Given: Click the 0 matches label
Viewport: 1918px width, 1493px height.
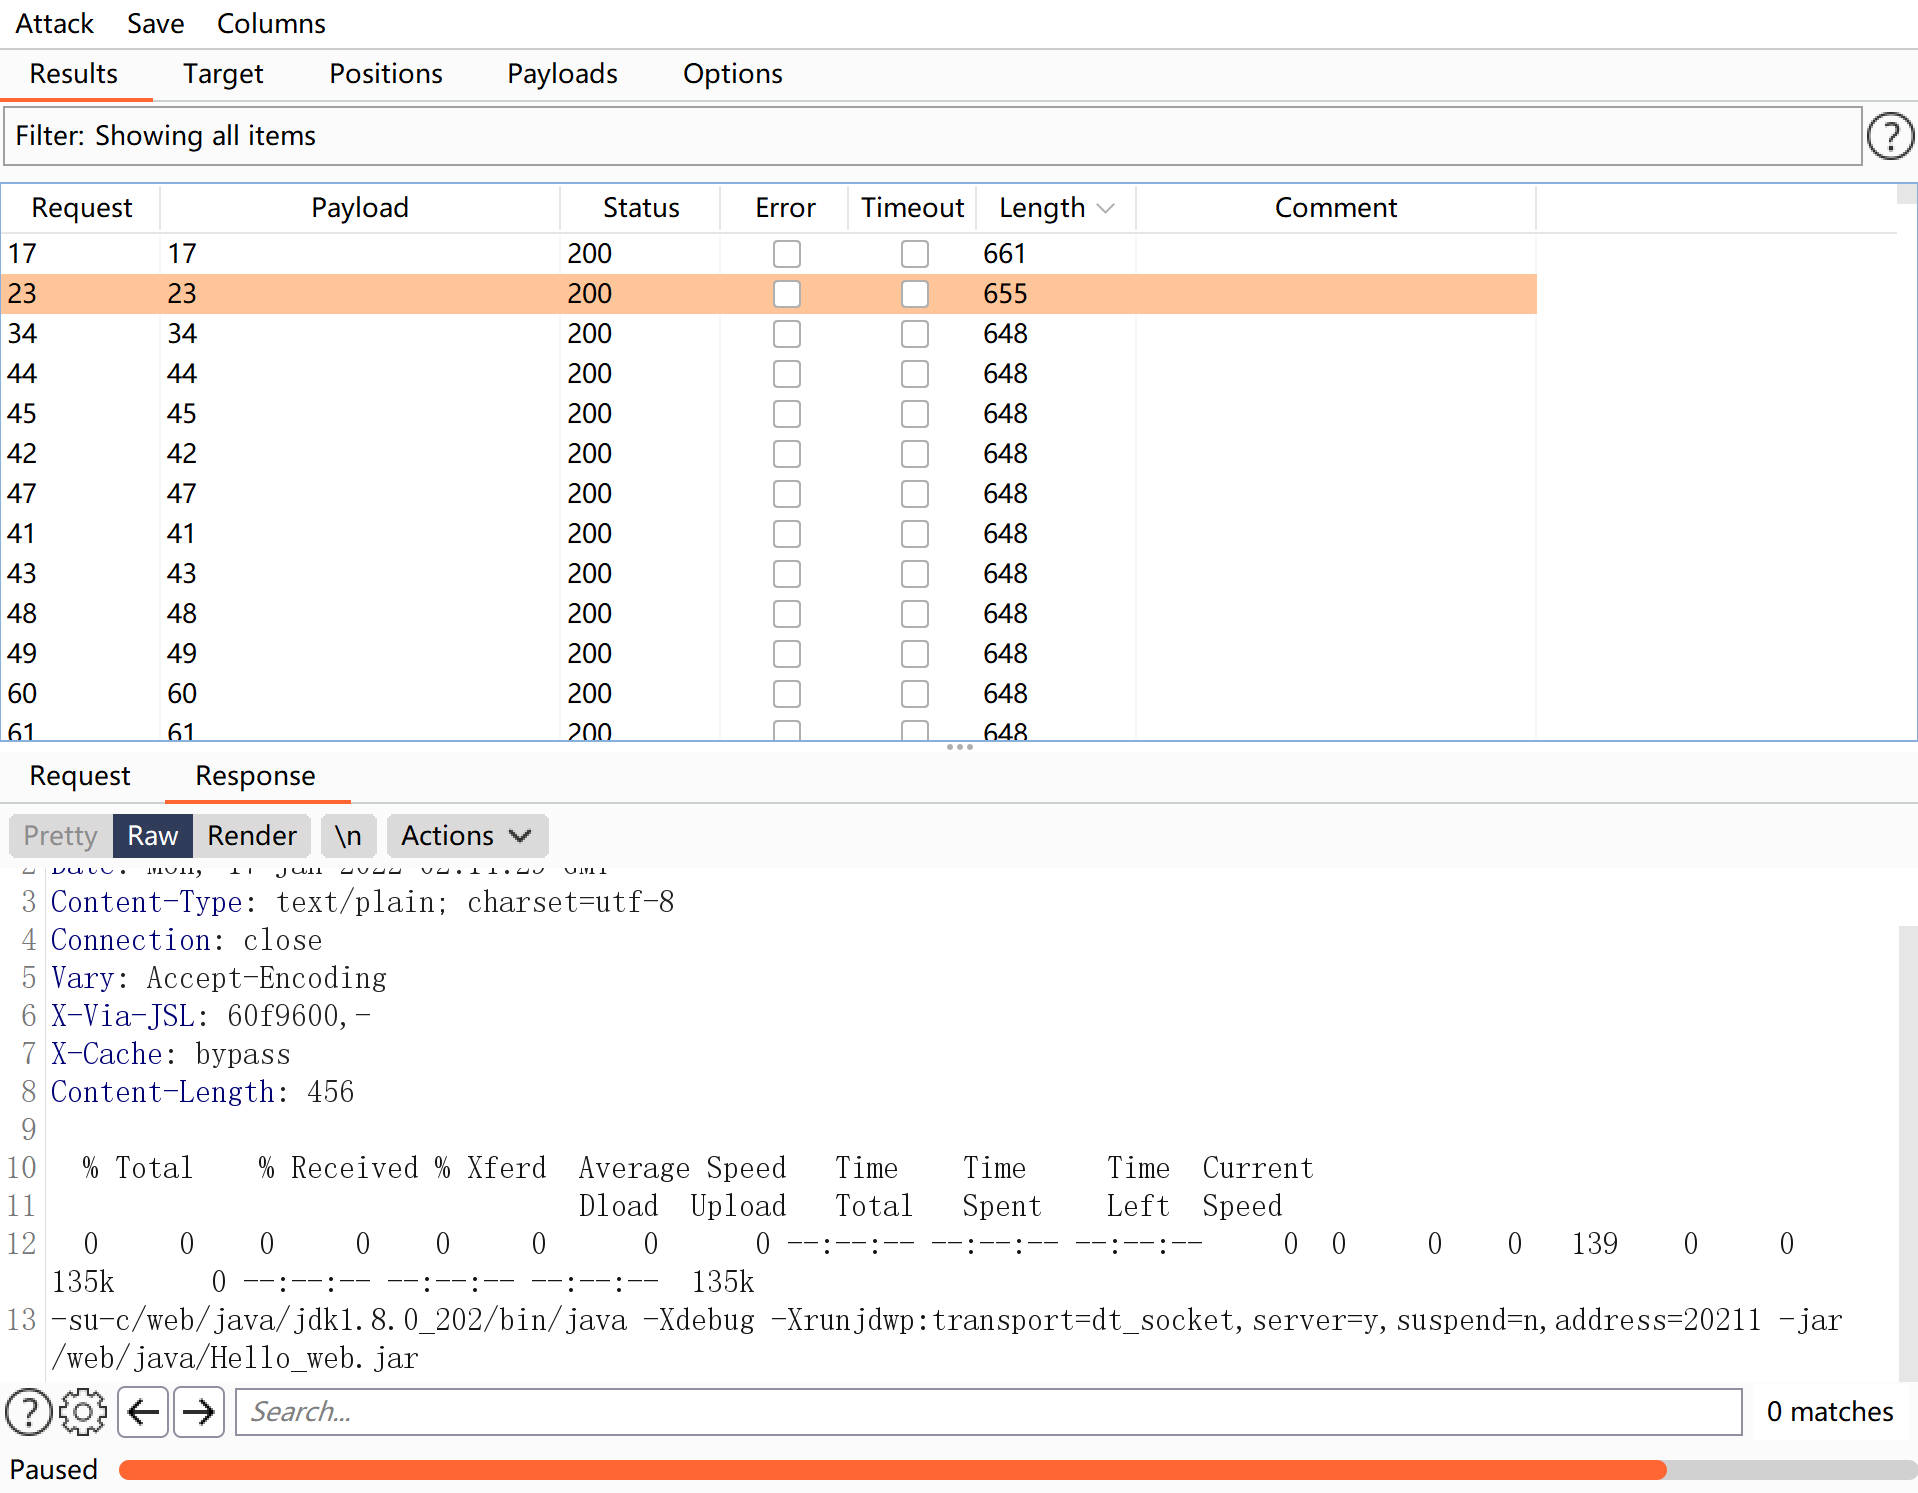Looking at the screenshot, I should point(1829,1412).
